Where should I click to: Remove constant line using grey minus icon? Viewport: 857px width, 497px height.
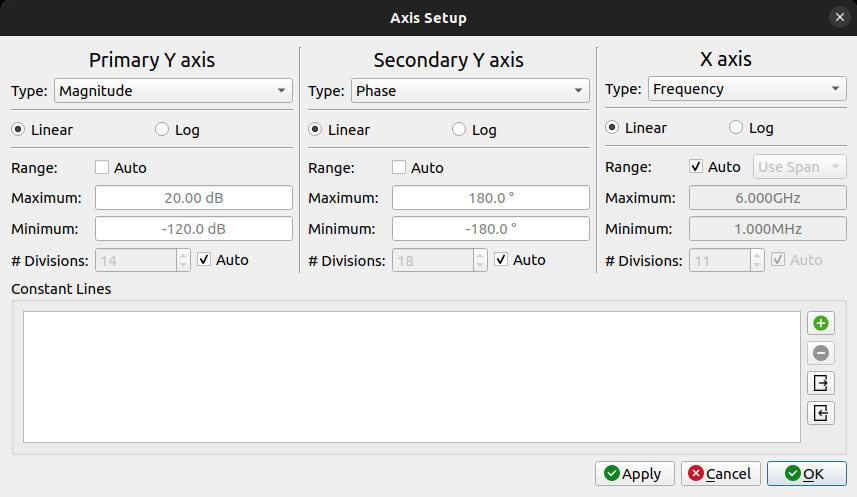820,353
